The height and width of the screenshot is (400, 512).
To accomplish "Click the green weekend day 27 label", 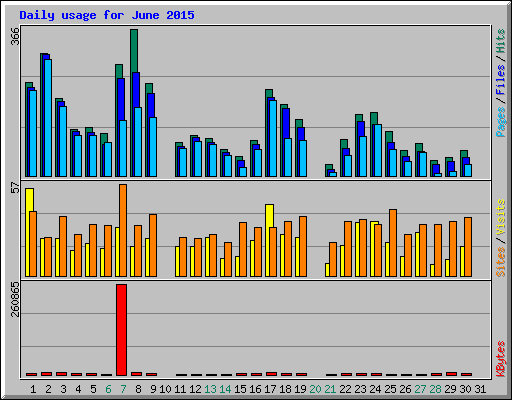I will [420, 389].
